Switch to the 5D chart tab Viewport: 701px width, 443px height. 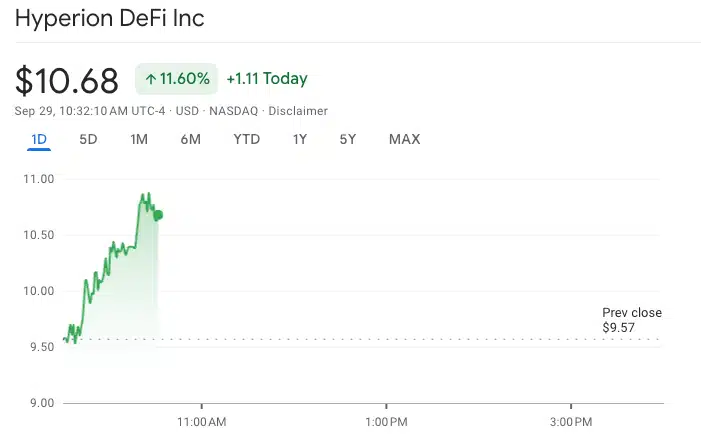coord(88,139)
